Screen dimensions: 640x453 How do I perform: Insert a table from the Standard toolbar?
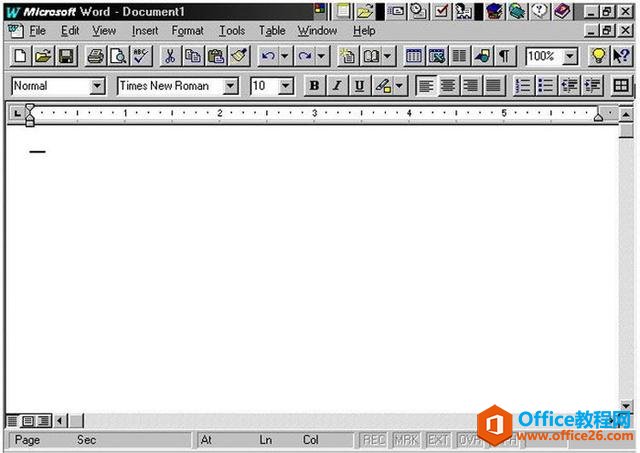click(414, 56)
